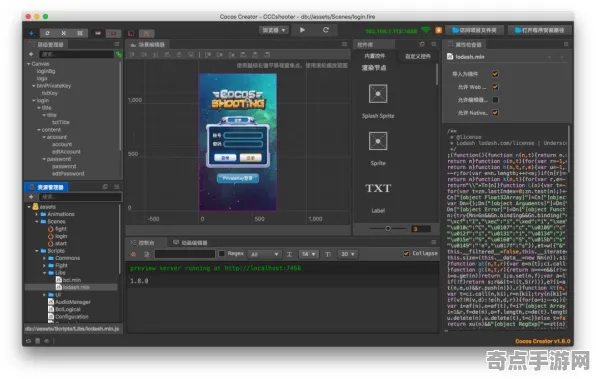Click the open log file icon in console
Screen dimensions: 596x379
coord(146,254)
